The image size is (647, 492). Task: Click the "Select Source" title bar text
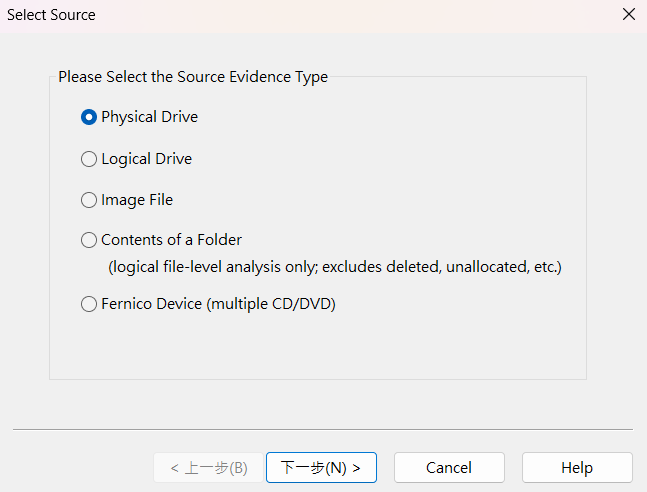click(x=52, y=15)
